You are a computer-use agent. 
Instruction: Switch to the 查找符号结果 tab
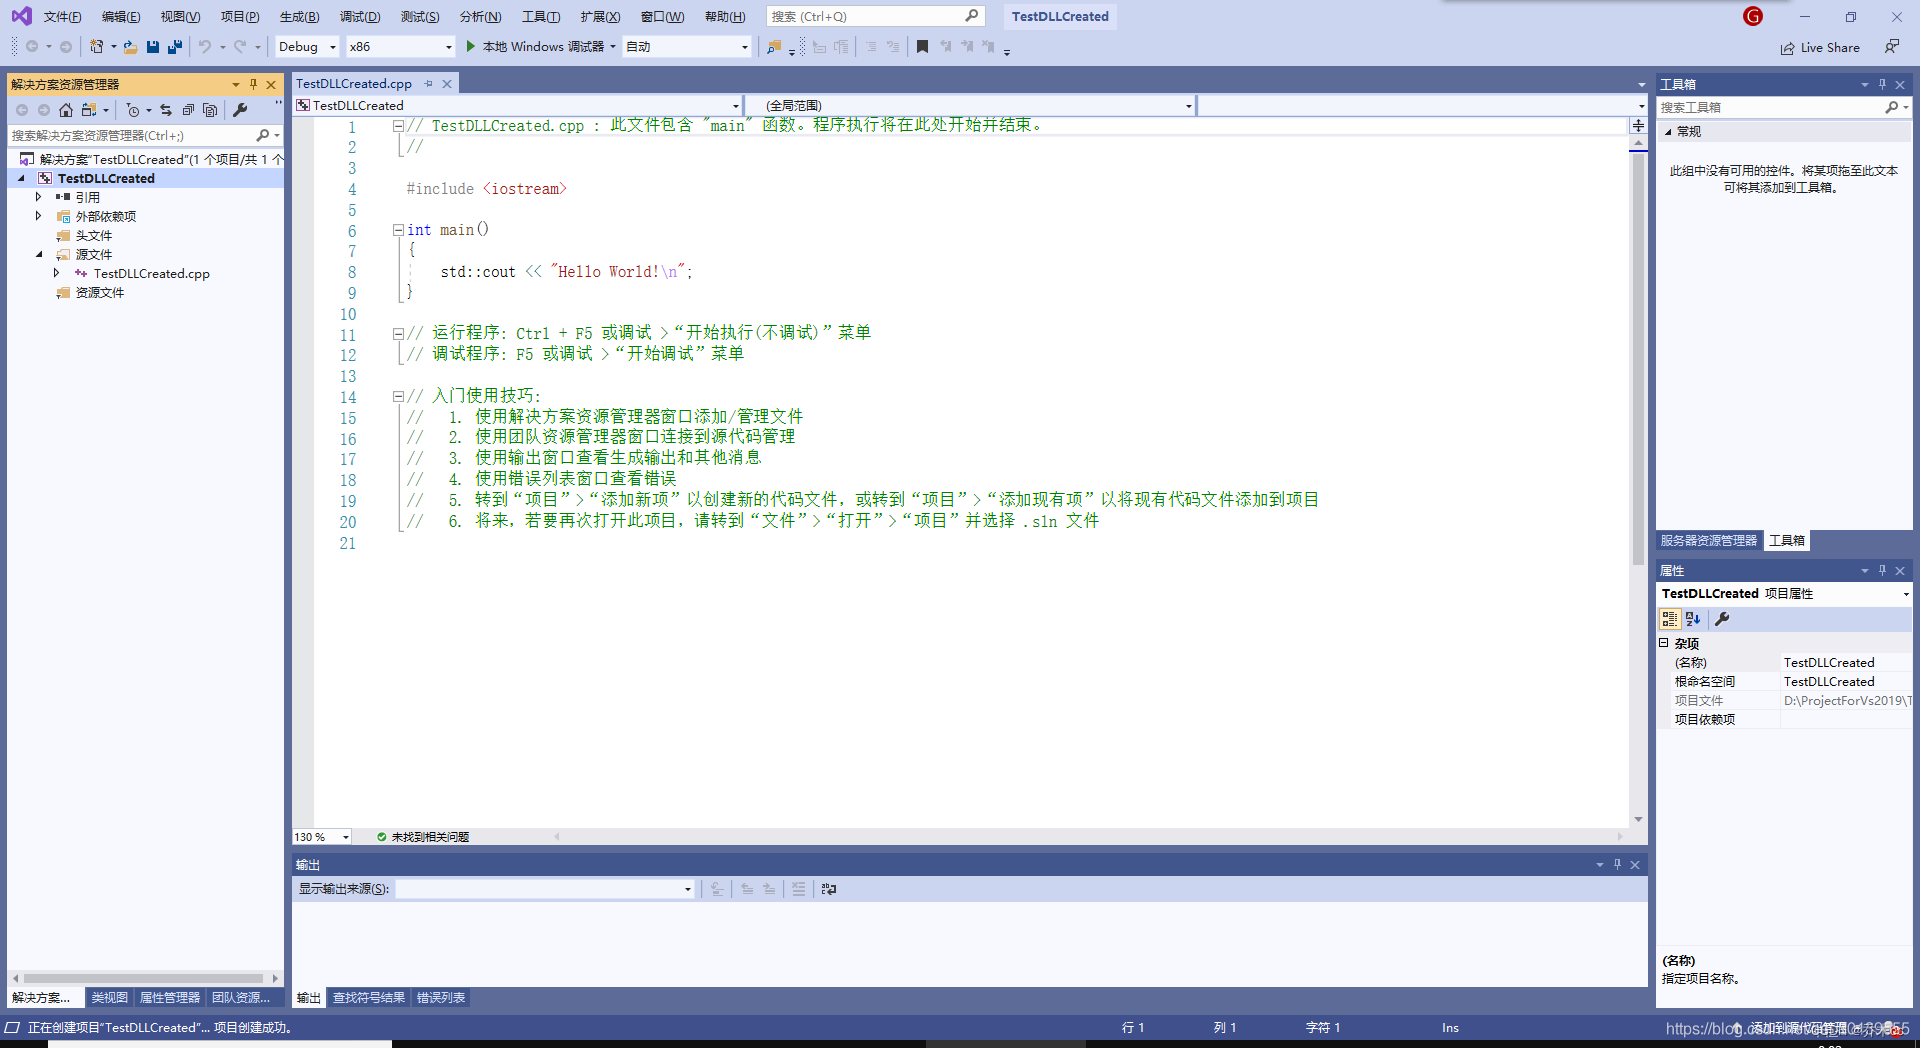[x=369, y=998]
